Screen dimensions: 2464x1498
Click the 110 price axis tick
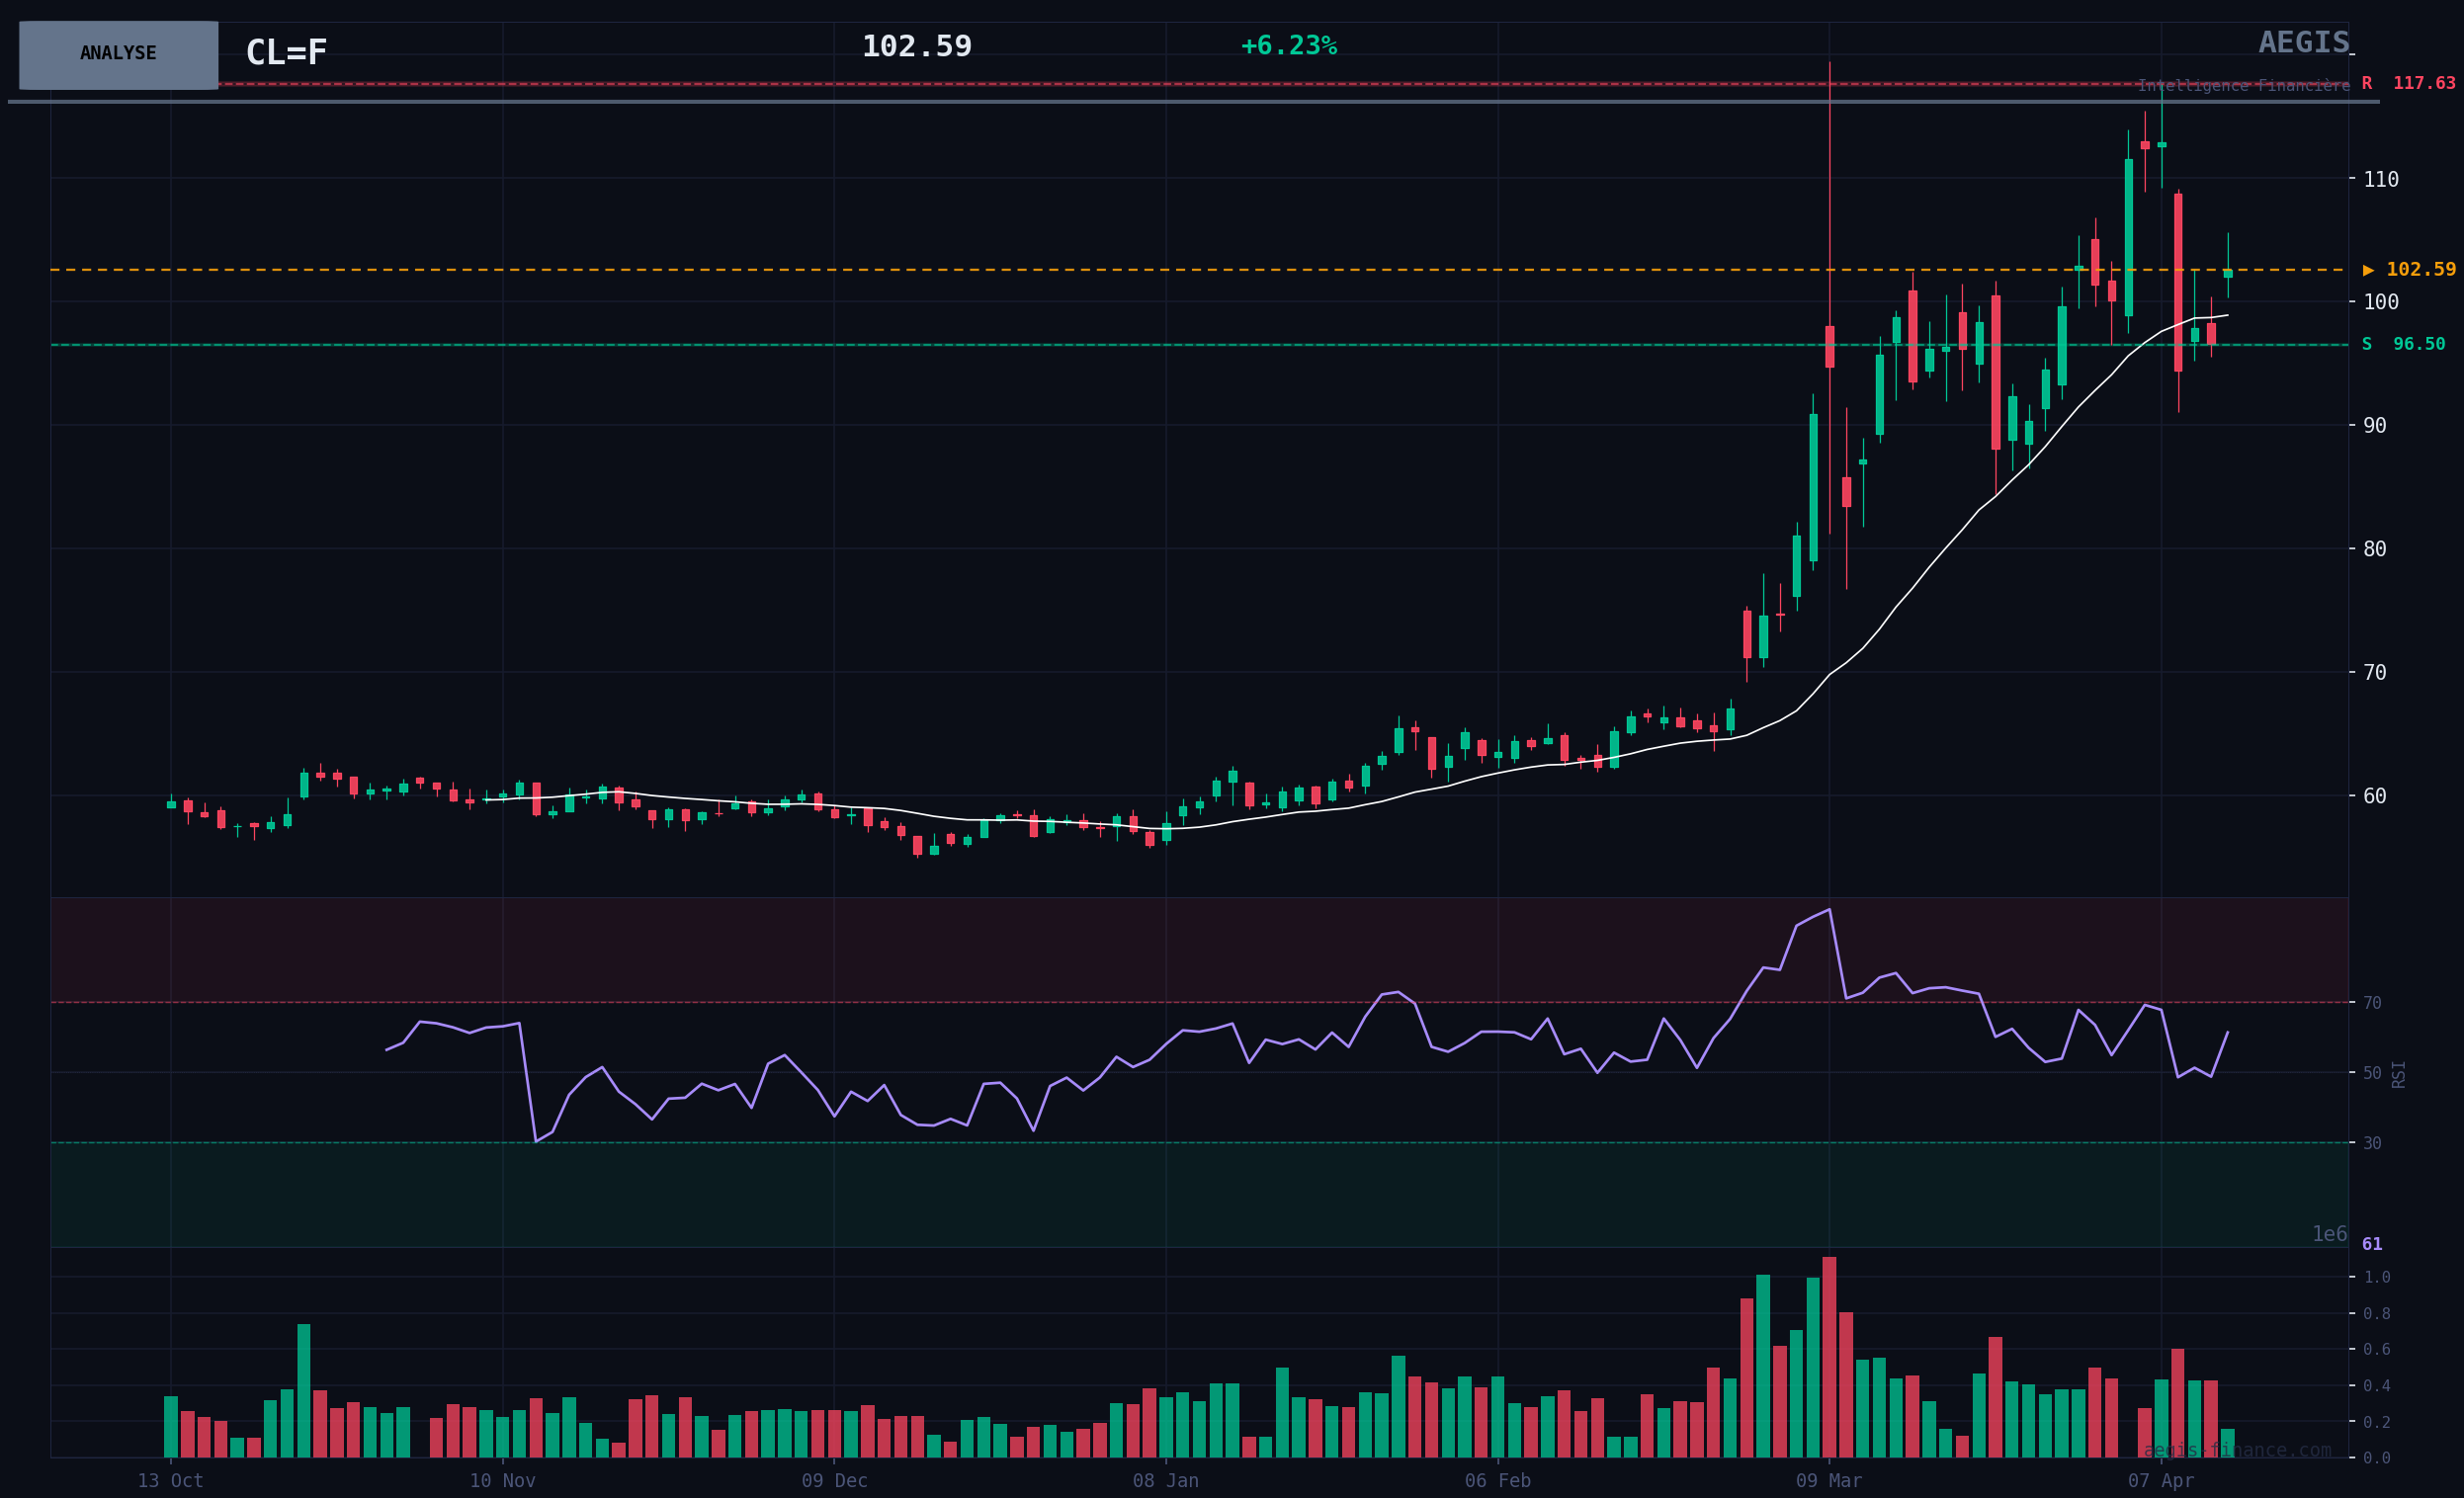[x=2380, y=180]
